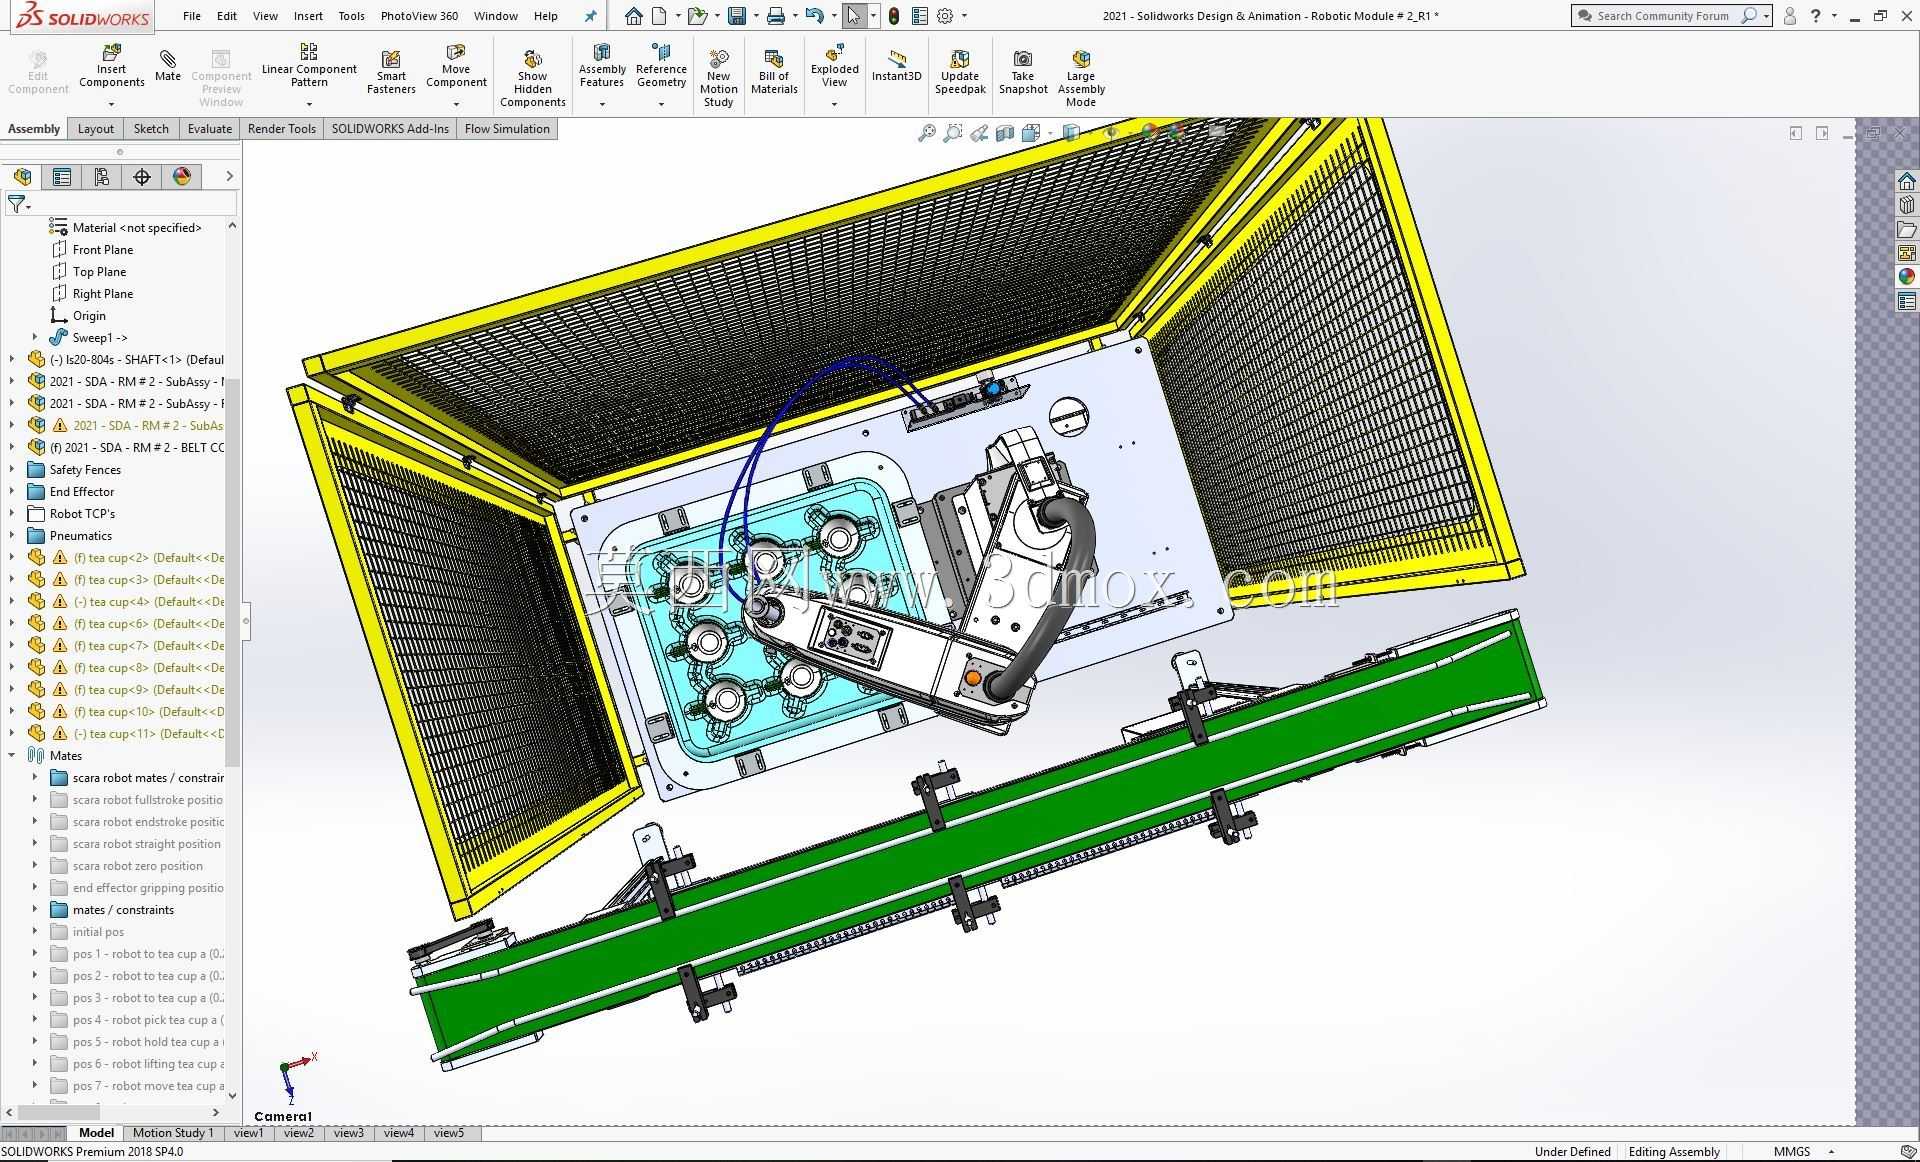The image size is (1920, 1162).
Task: Toggle Instant3D mode
Action: [x=896, y=66]
